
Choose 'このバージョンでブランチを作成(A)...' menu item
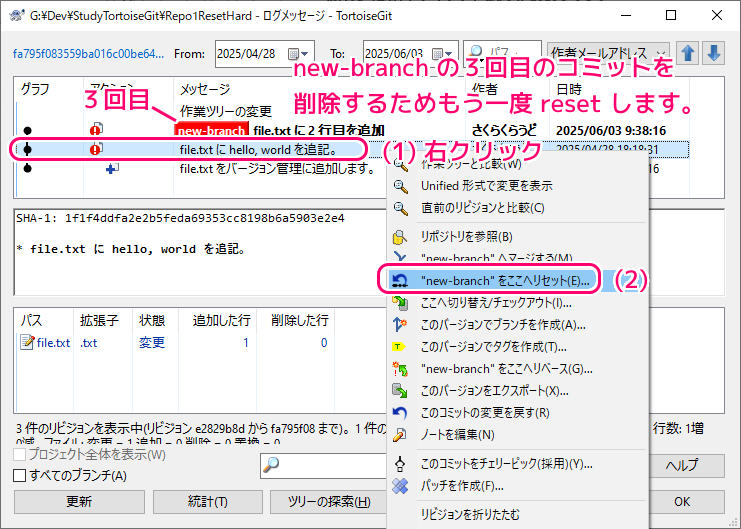pyautogui.click(x=517, y=325)
